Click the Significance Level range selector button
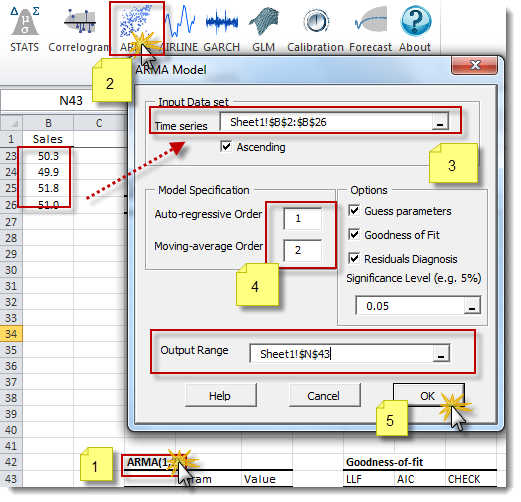The image size is (521, 502). click(472, 306)
